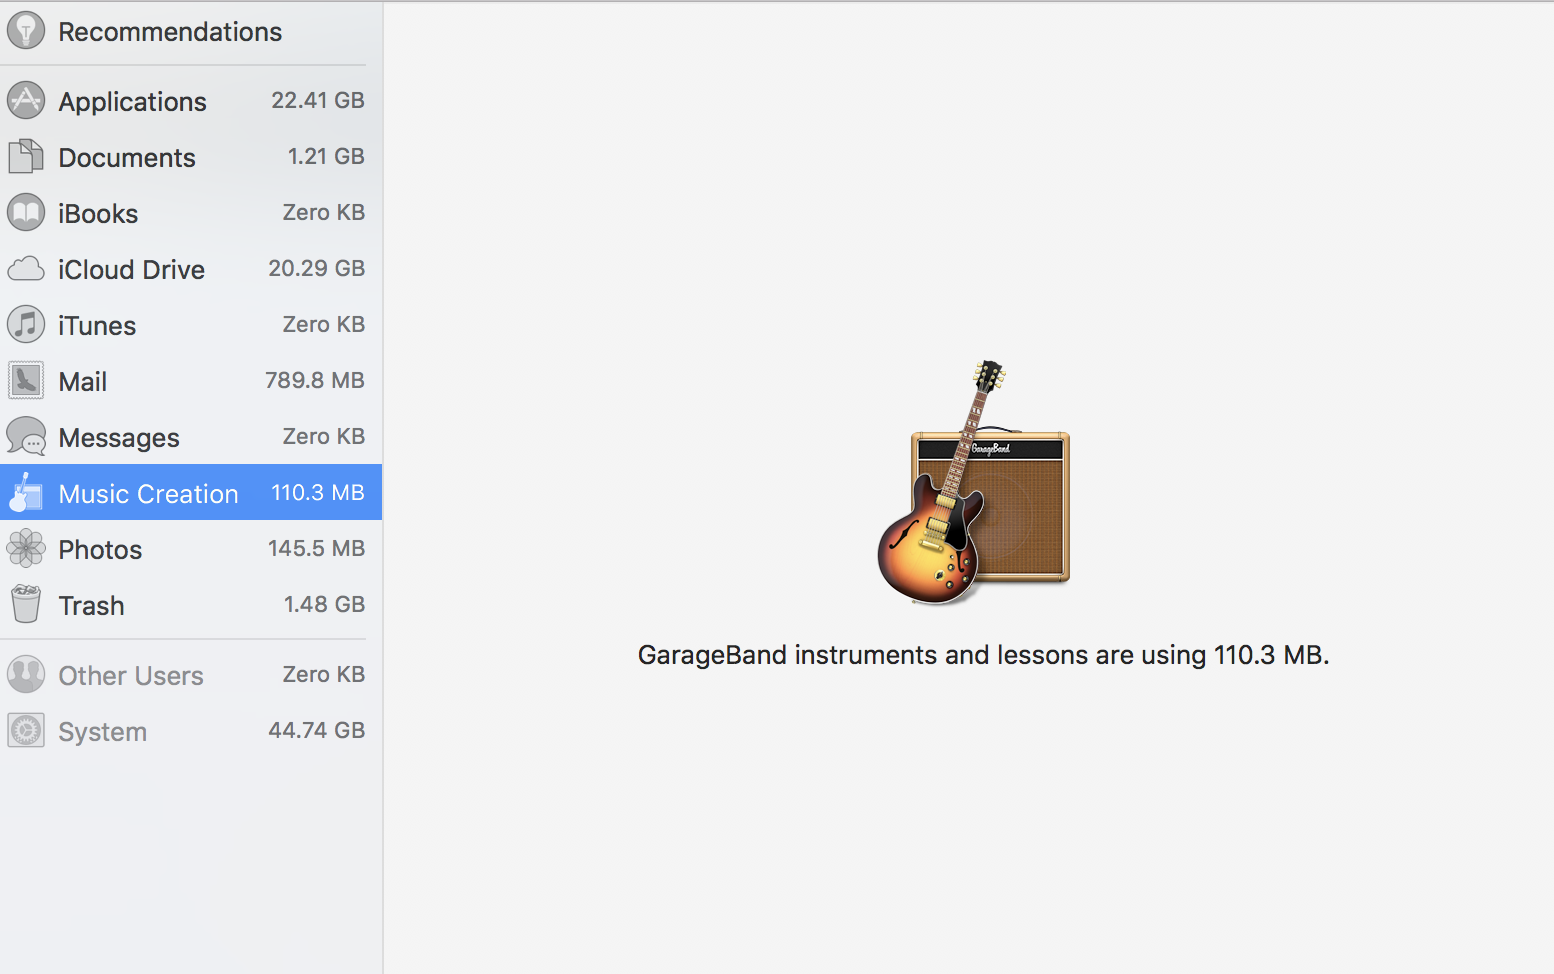Click the 789.8 MB Mail size
The height and width of the screenshot is (974, 1554).
pos(315,380)
